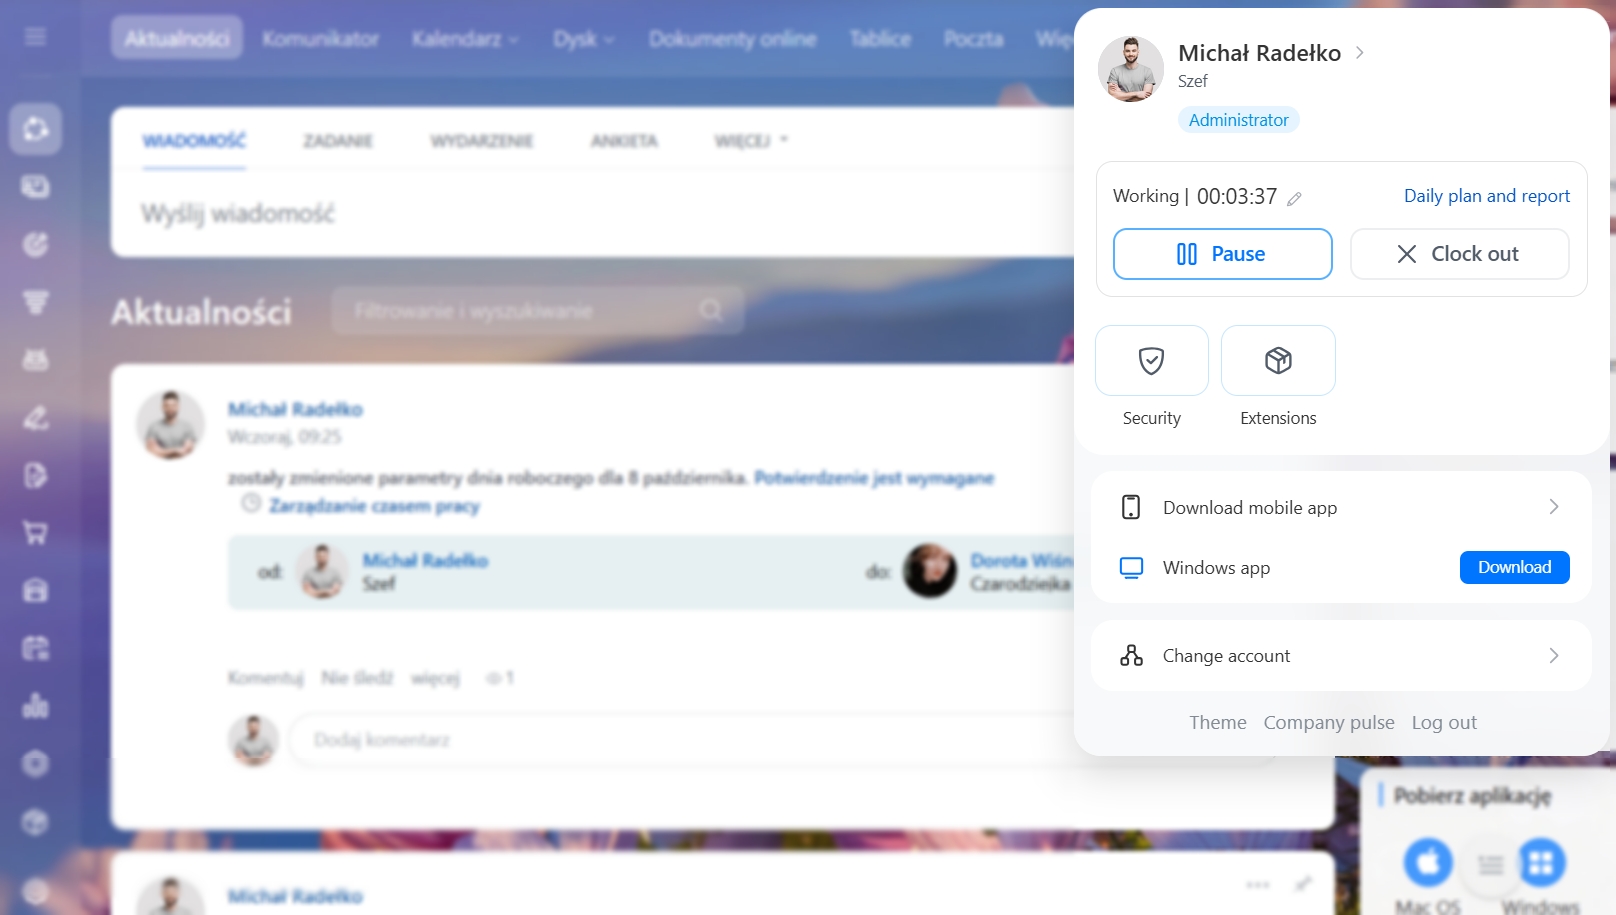
Task: Open the funnel icon in left sidebar
Action: click(35, 302)
